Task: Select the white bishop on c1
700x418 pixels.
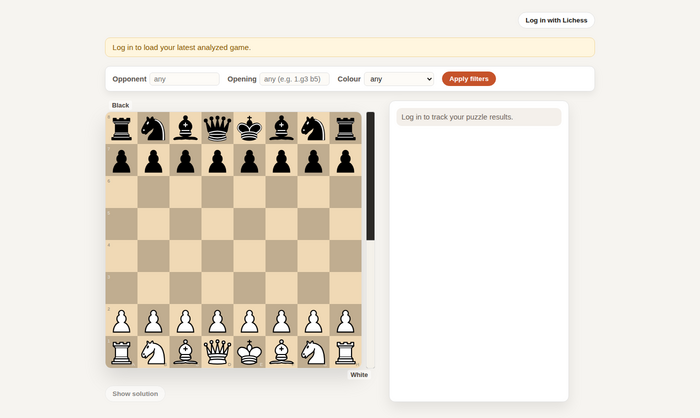Action: pyautogui.click(x=186, y=352)
